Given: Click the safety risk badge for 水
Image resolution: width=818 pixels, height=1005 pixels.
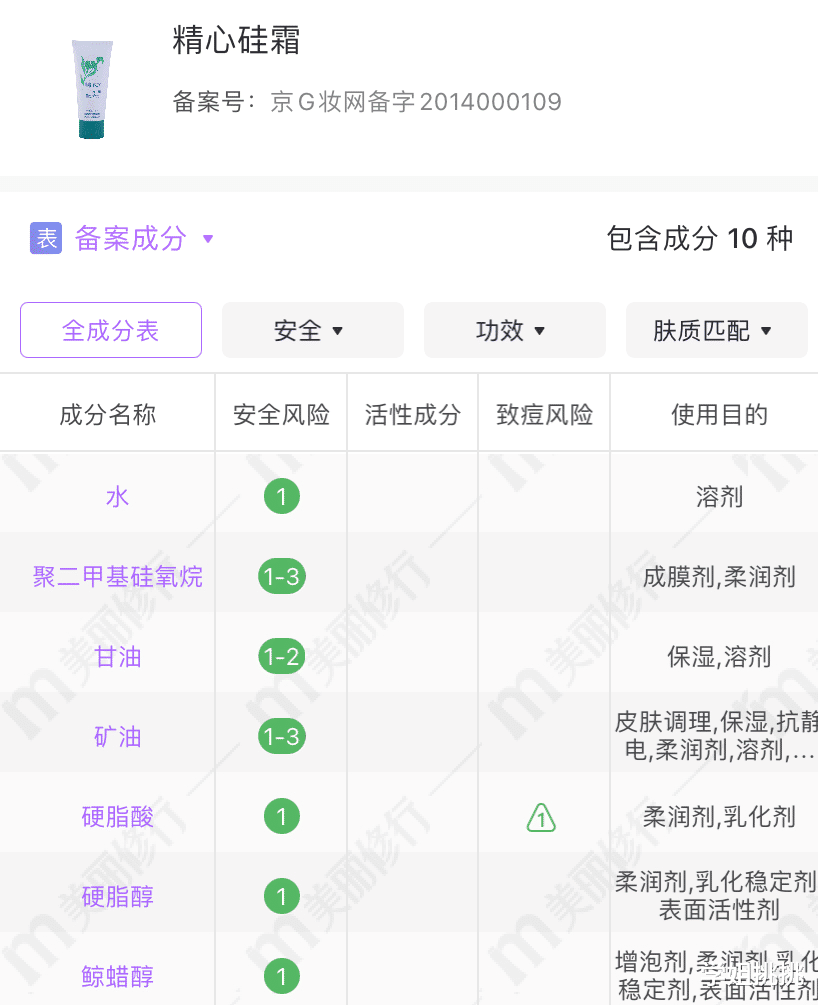Looking at the screenshot, I should [281, 497].
